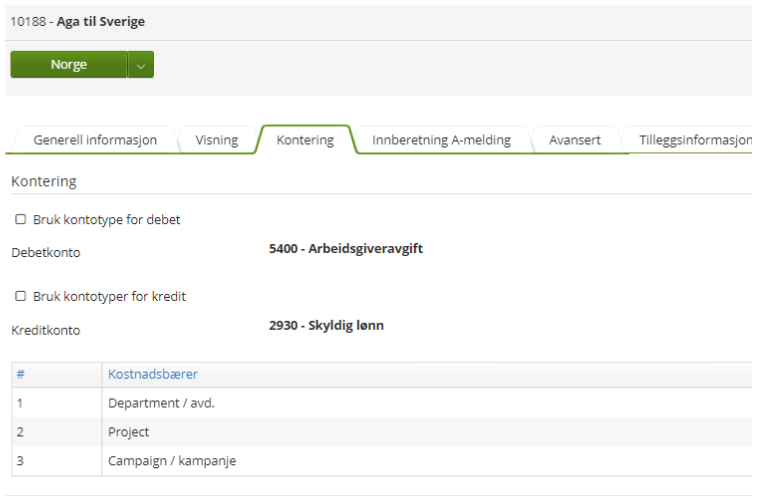Image resolution: width=761 pixels, height=500 pixels.
Task: Click row number 1 in the table
Action: (x=20, y=403)
